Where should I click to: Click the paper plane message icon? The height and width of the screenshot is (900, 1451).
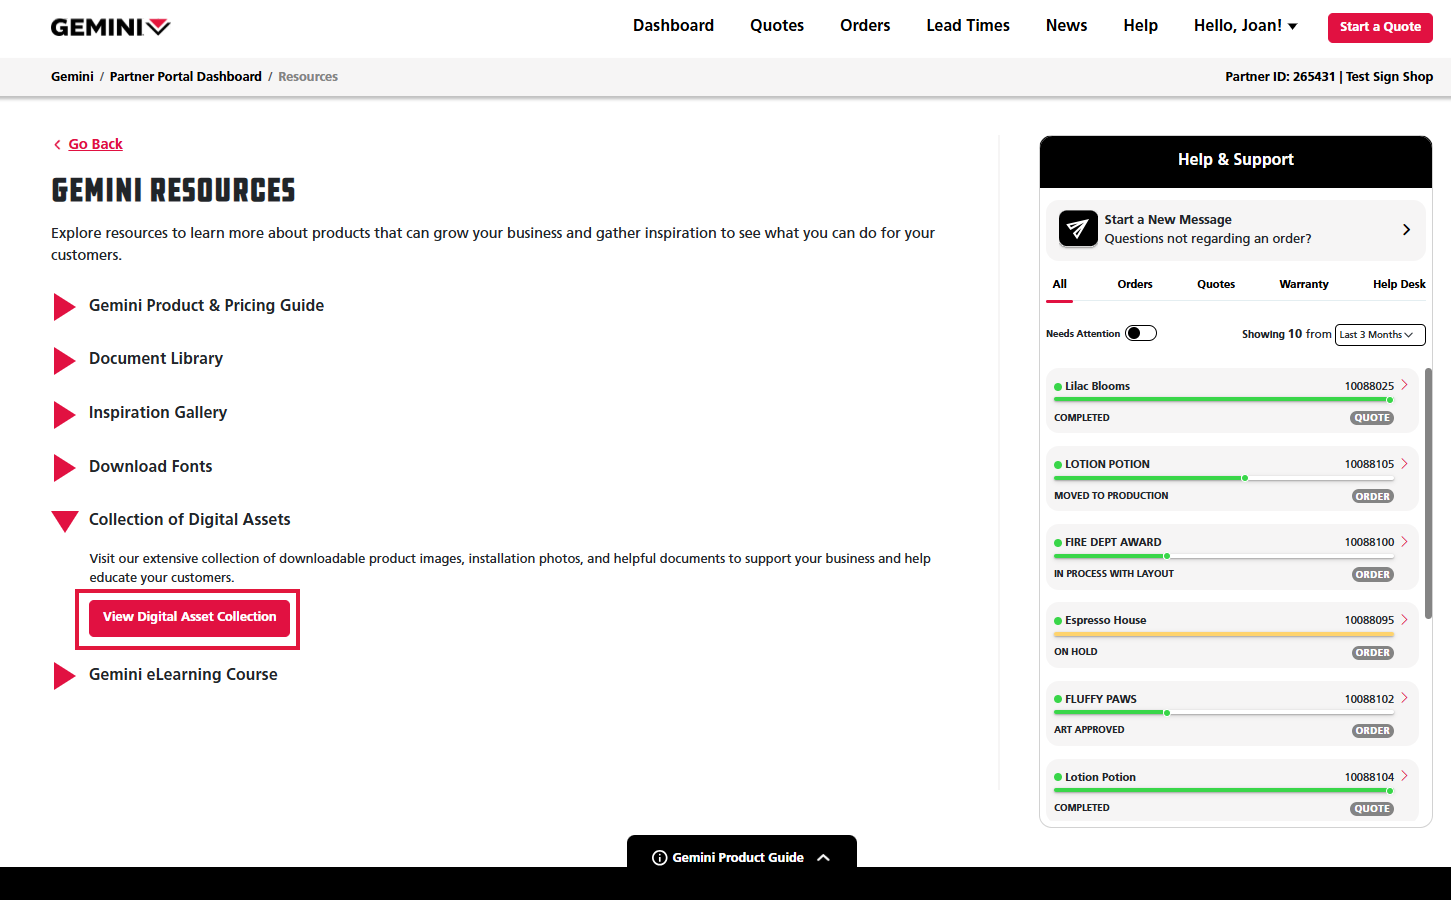(1078, 229)
